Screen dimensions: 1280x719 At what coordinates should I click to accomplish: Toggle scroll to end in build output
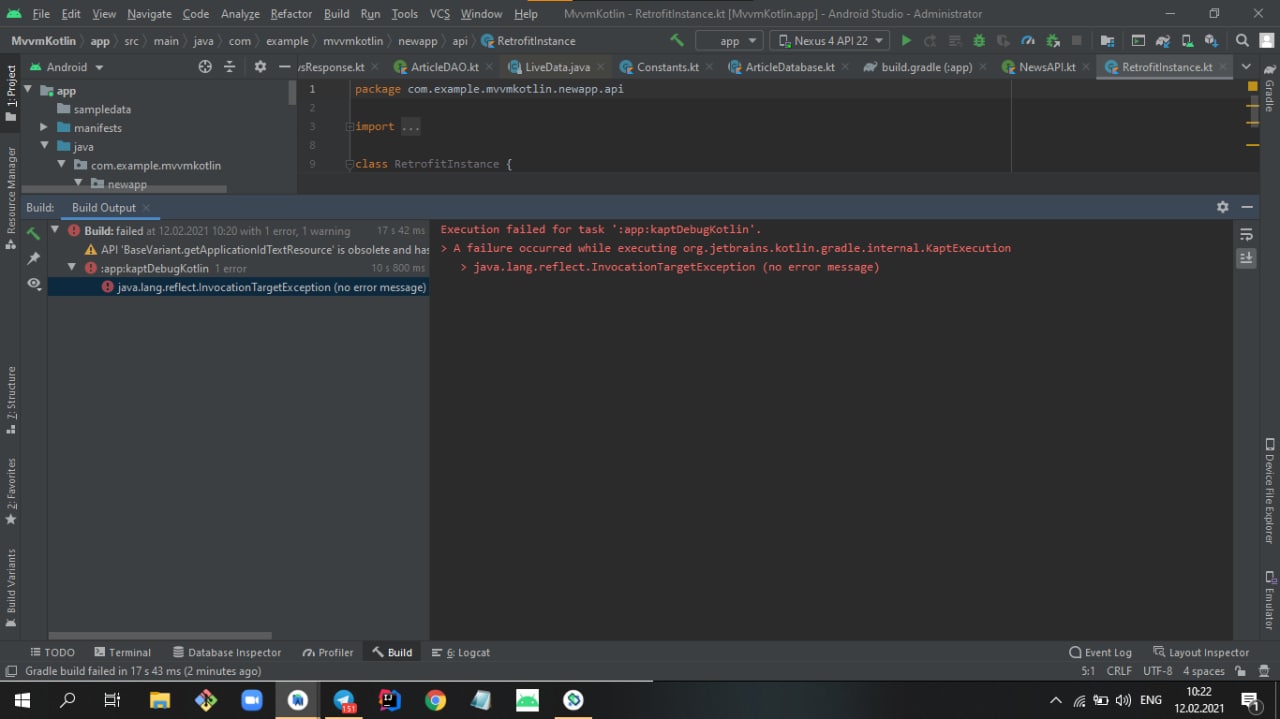[x=1246, y=258]
